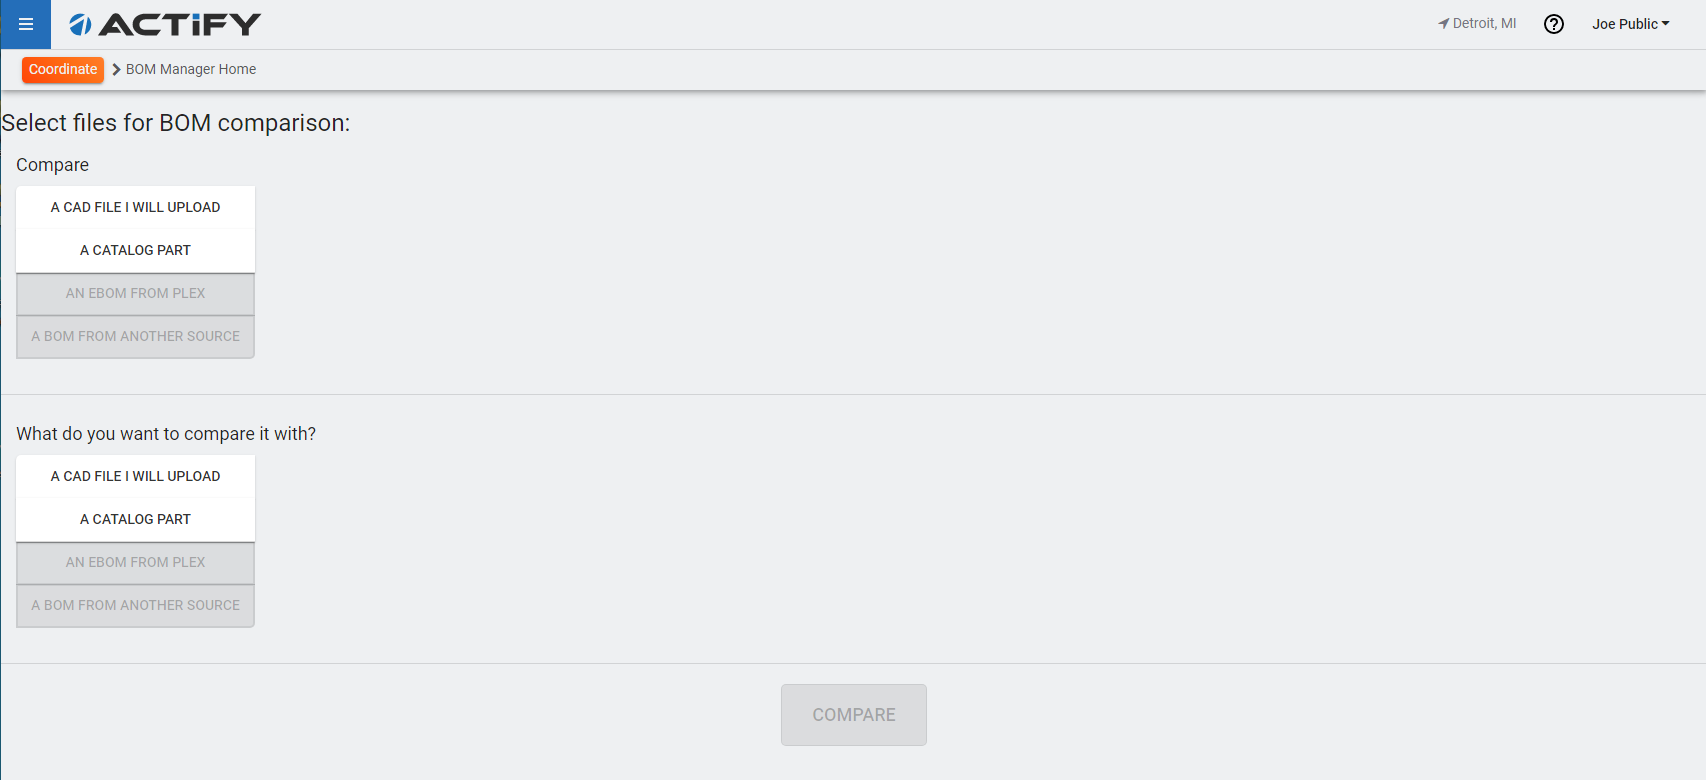The image size is (1706, 780).
Task: Click the breadcrumb chevron before BOM Manager Home
Action: (116, 69)
